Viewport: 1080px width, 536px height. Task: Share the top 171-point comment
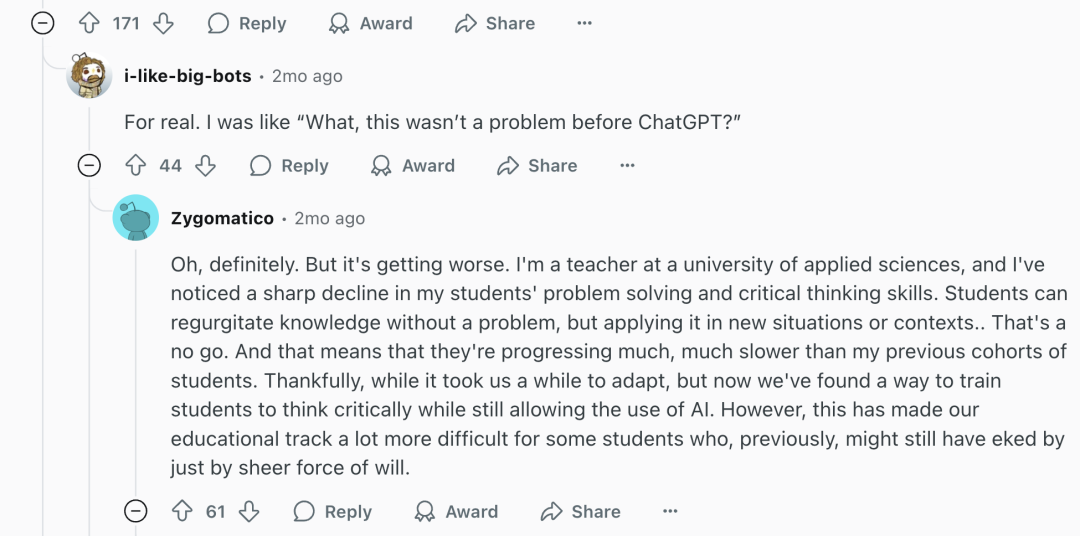(495, 24)
